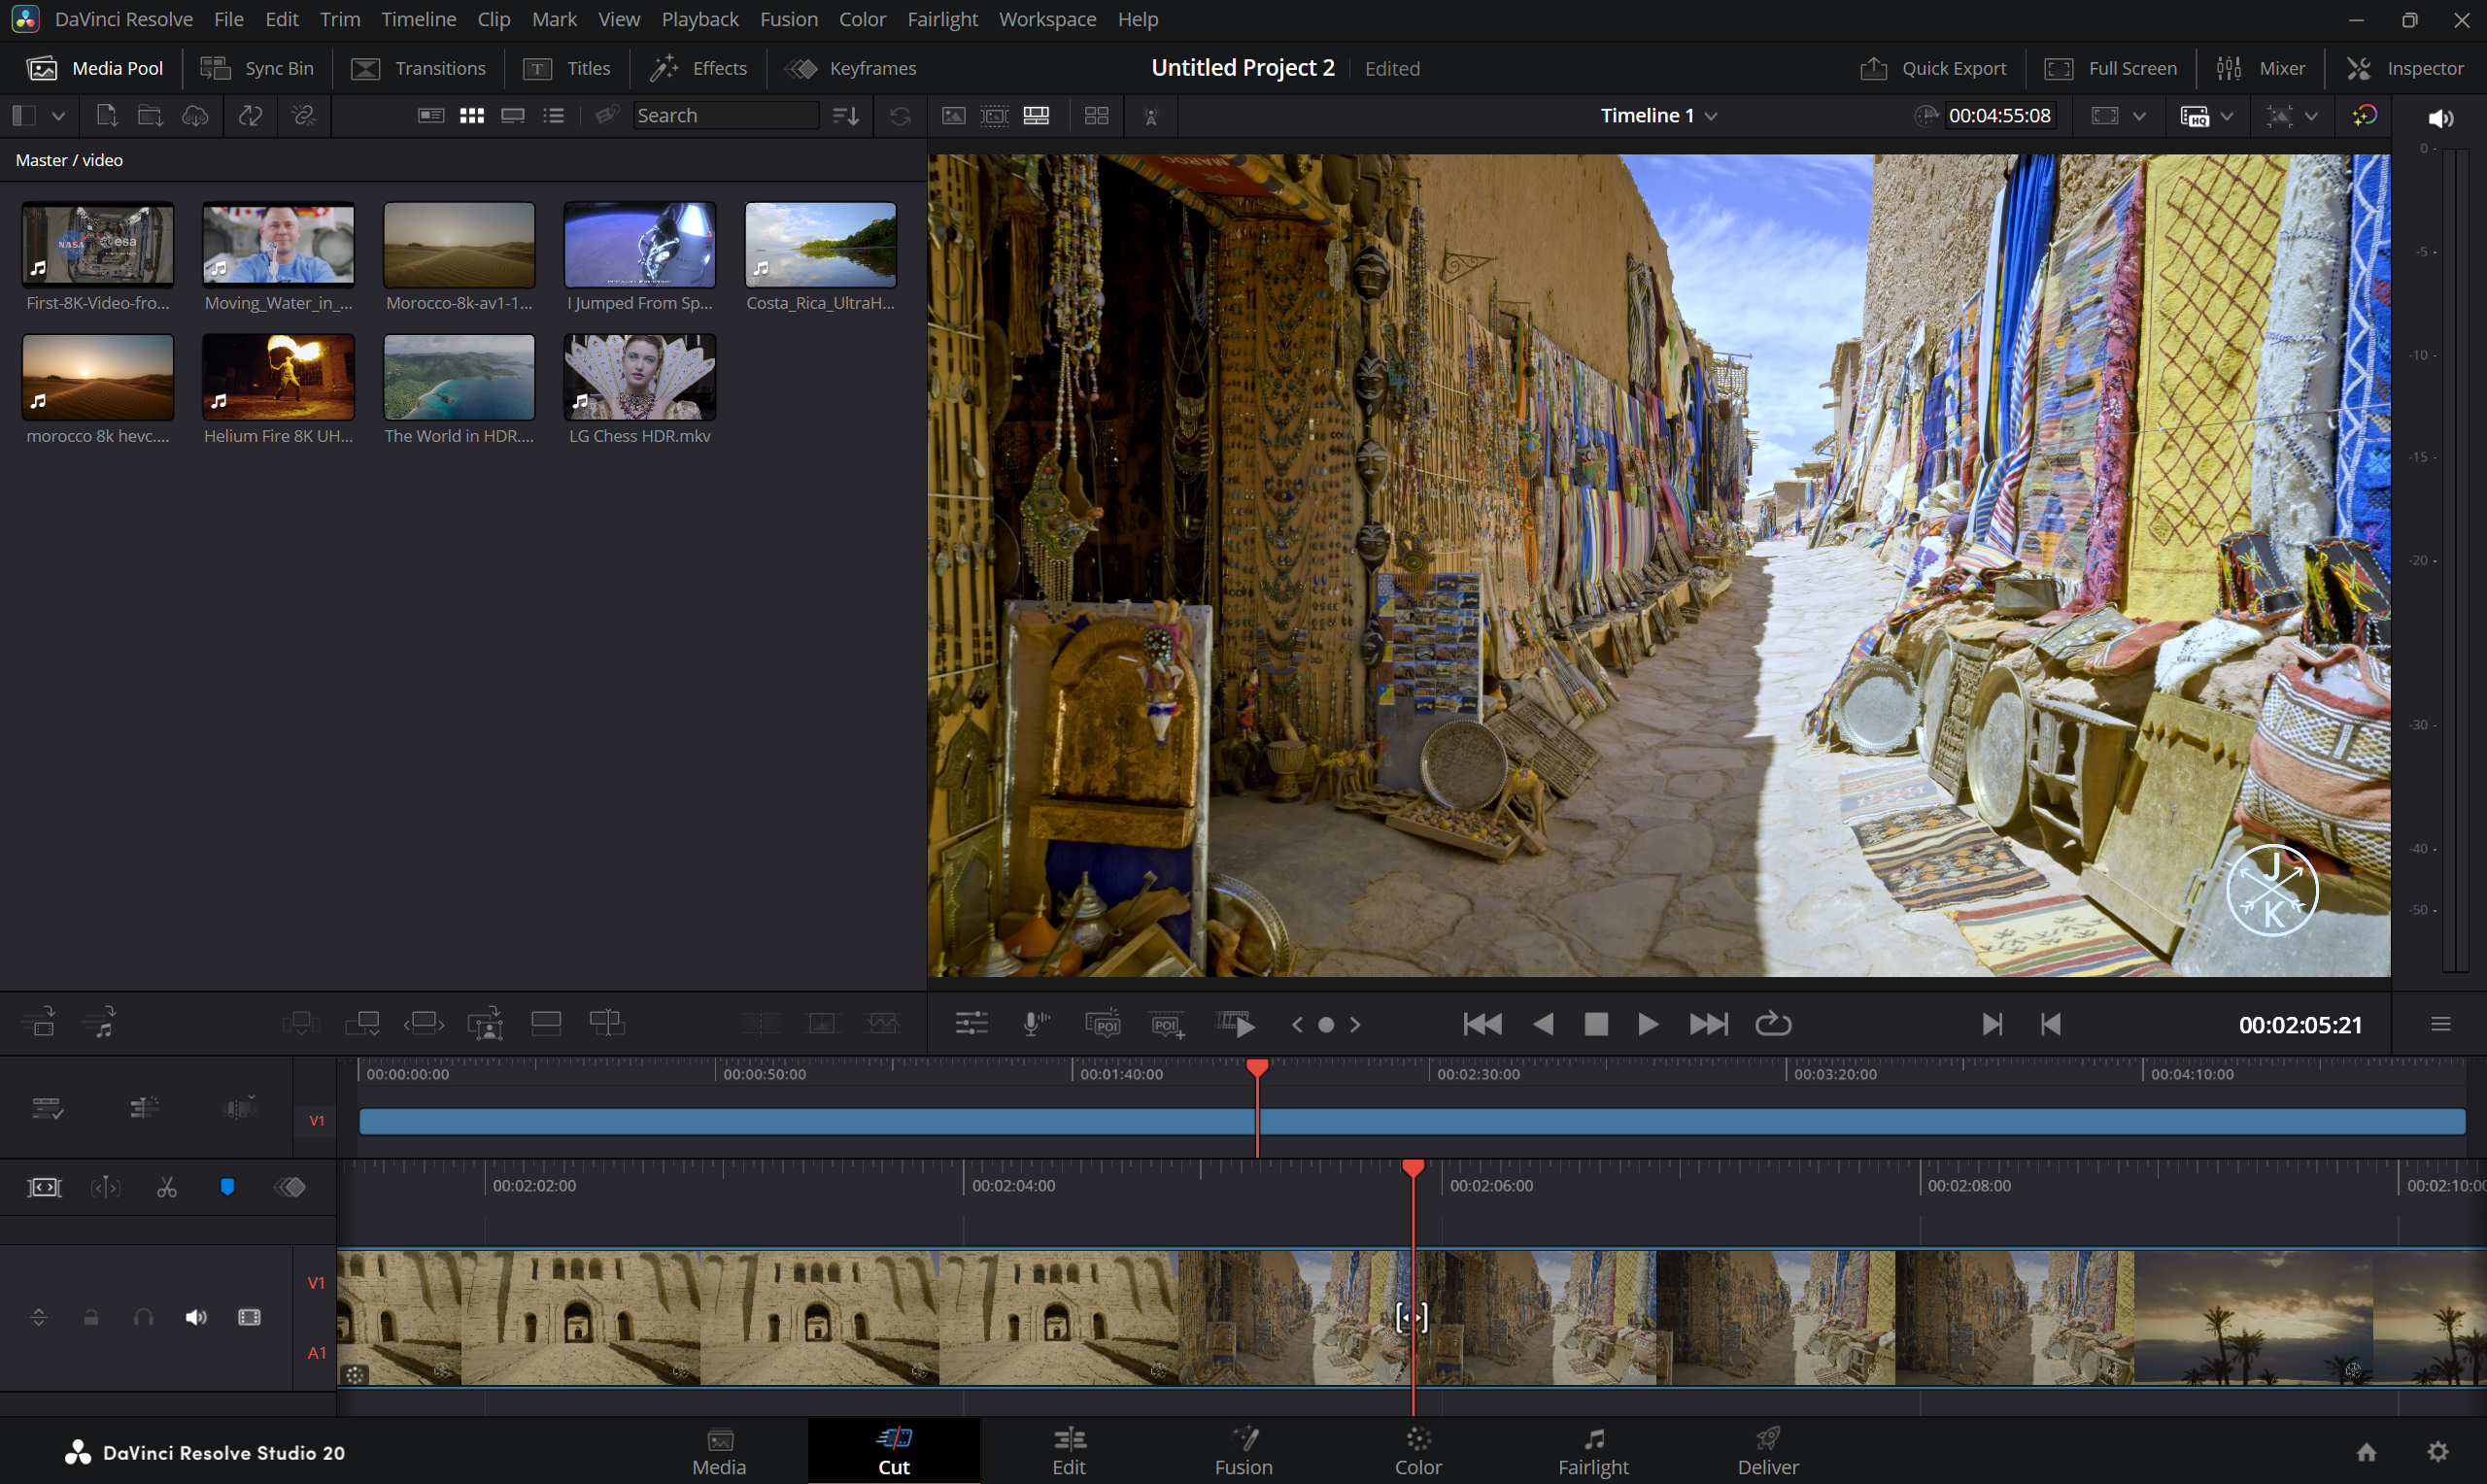Click the split clip scissors icon
This screenshot has width=2487, height=1484.
(x=166, y=1187)
